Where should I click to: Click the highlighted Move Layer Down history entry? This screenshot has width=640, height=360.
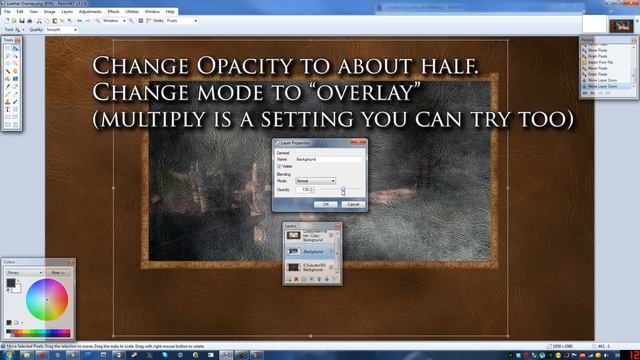pyautogui.click(x=607, y=87)
